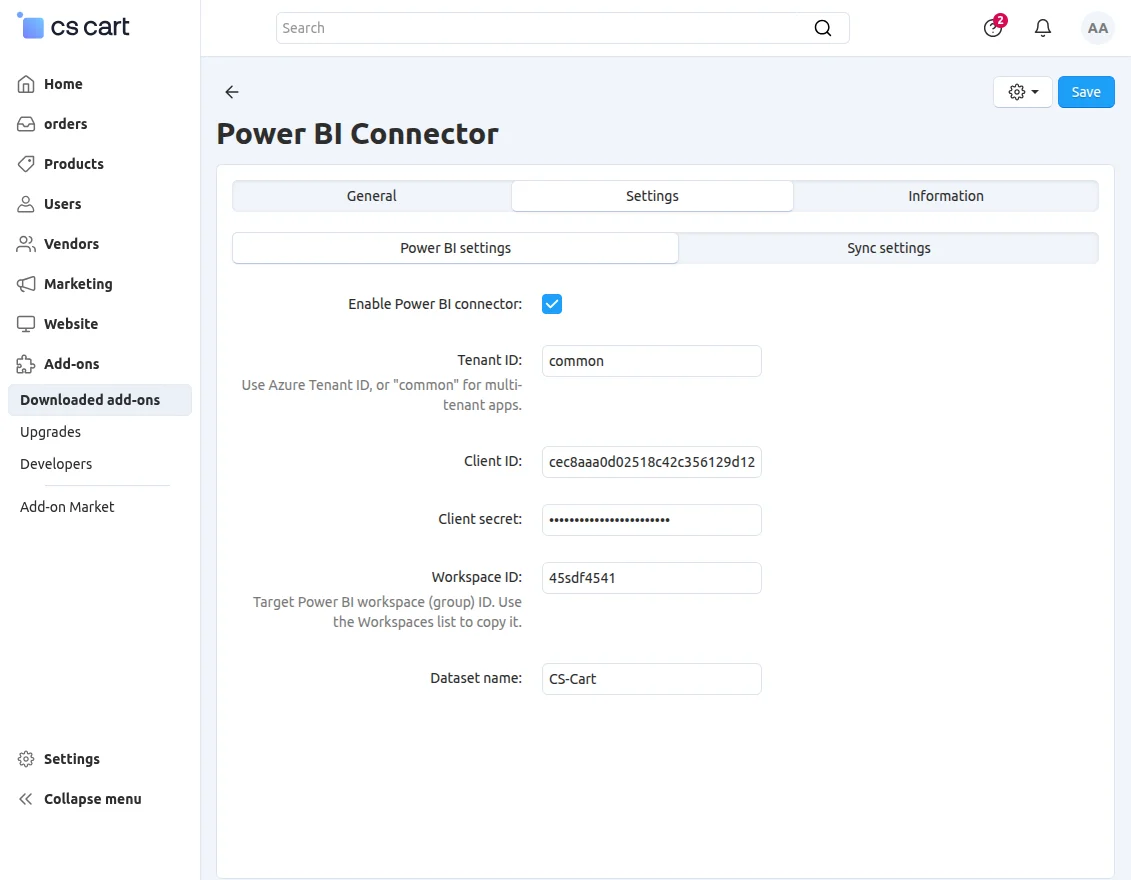Click the Client secret label
The image size is (1131, 880).
480,519
